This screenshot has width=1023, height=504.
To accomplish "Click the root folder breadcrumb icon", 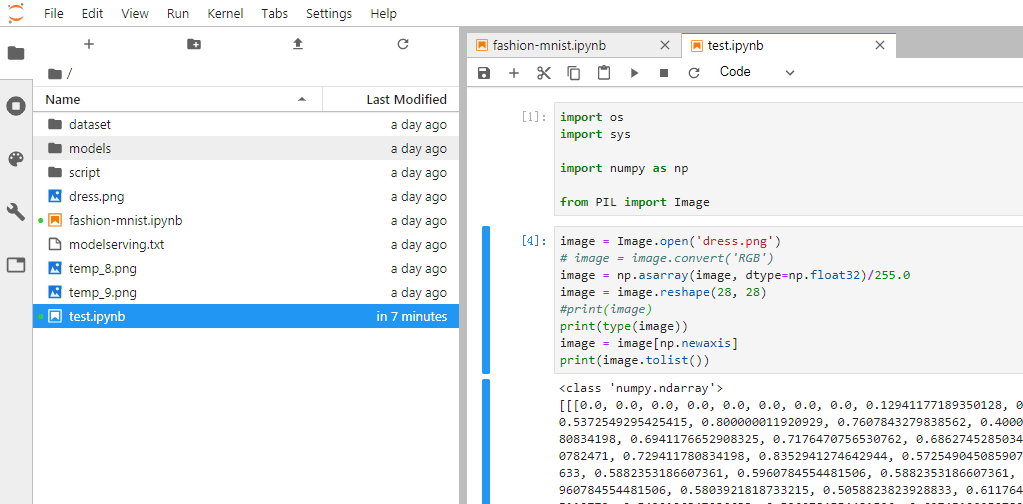I will tap(55, 74).
